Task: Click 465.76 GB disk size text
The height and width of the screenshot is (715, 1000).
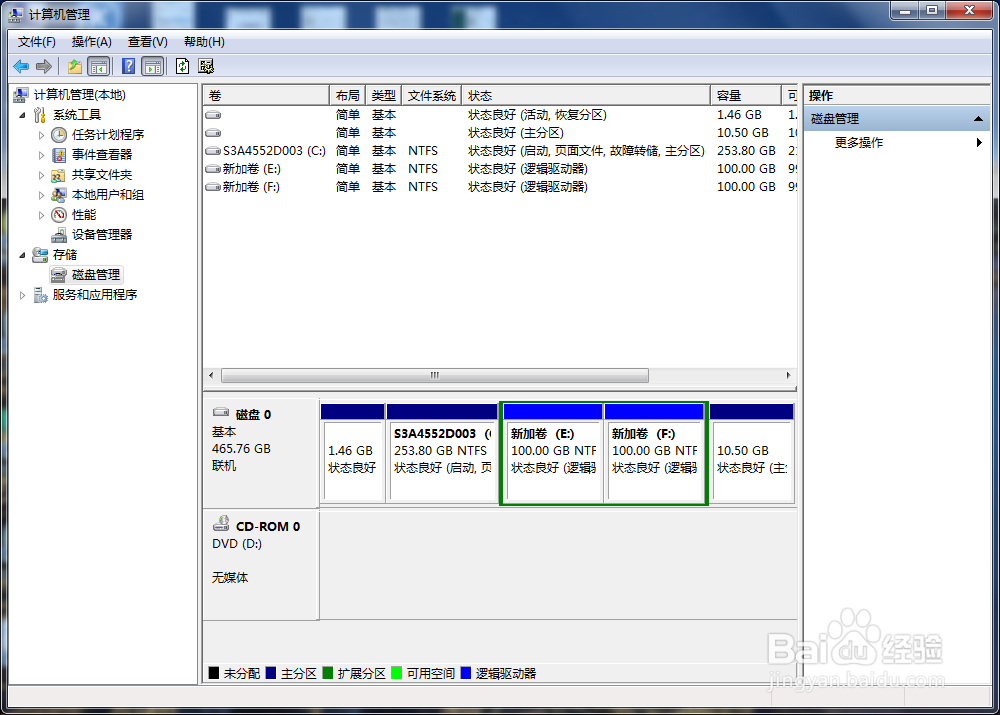Action: click(x=242, y=449)
